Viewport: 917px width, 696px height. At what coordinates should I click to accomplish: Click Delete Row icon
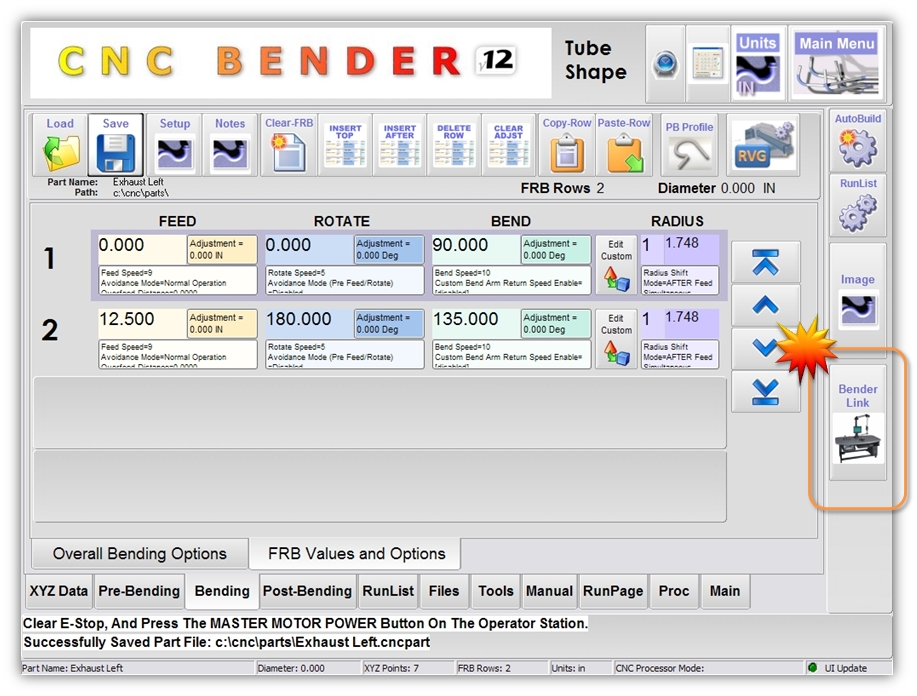click(x=454, y=146)
